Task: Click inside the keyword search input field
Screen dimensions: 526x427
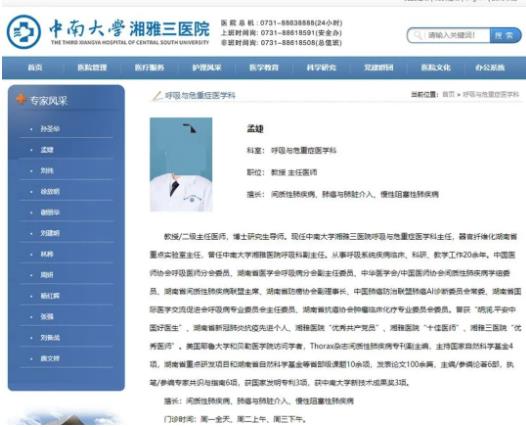Action: (450, 35)
